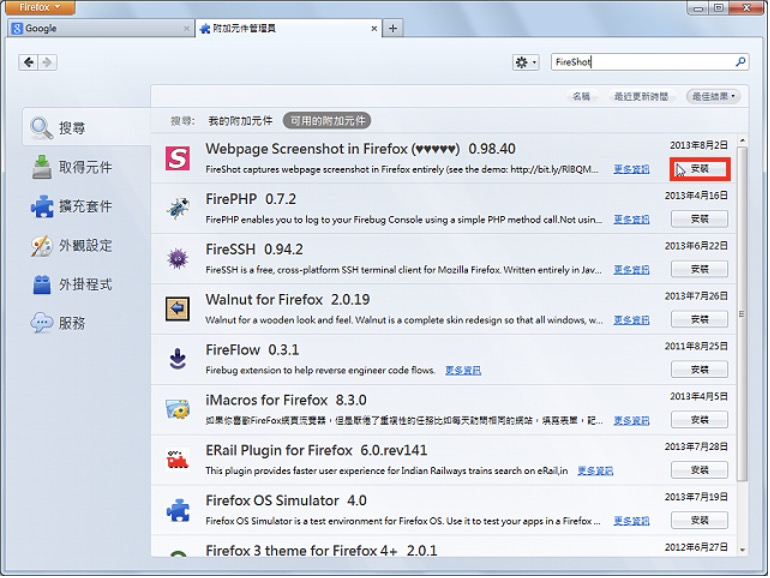Install the ERail Plugin for Firefox
The height and width of the screenshot is (578, 770).
[x=699, y=470]
